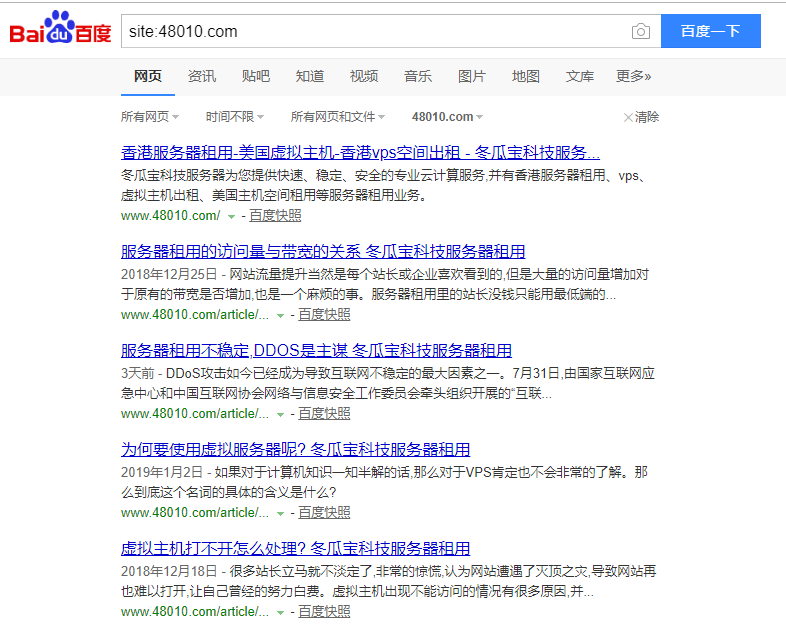Image resolution: width=786 pixels, height=634 pixels.
Task: Open 虚拟主机打不开怎么处理 result link
Action: tap(295, 548)
